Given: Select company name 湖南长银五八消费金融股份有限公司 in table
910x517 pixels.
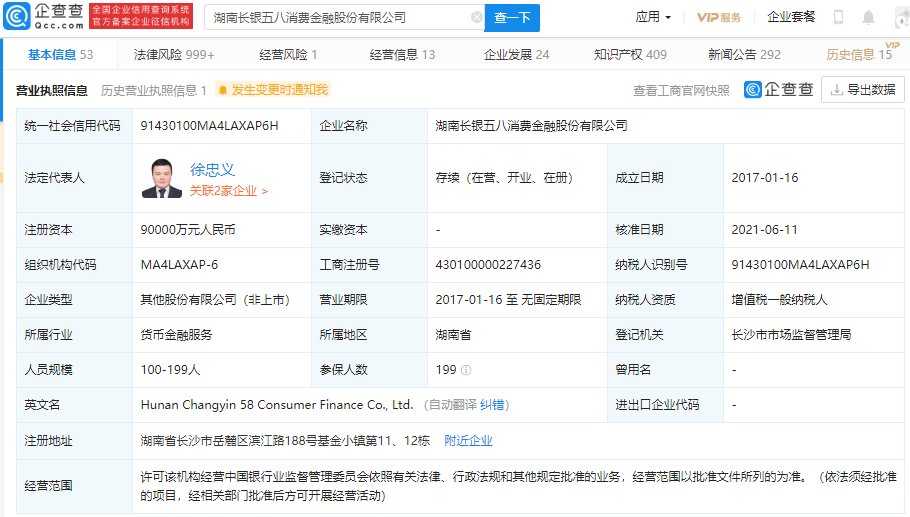Looking at the screenshot, I should [532, 126].
